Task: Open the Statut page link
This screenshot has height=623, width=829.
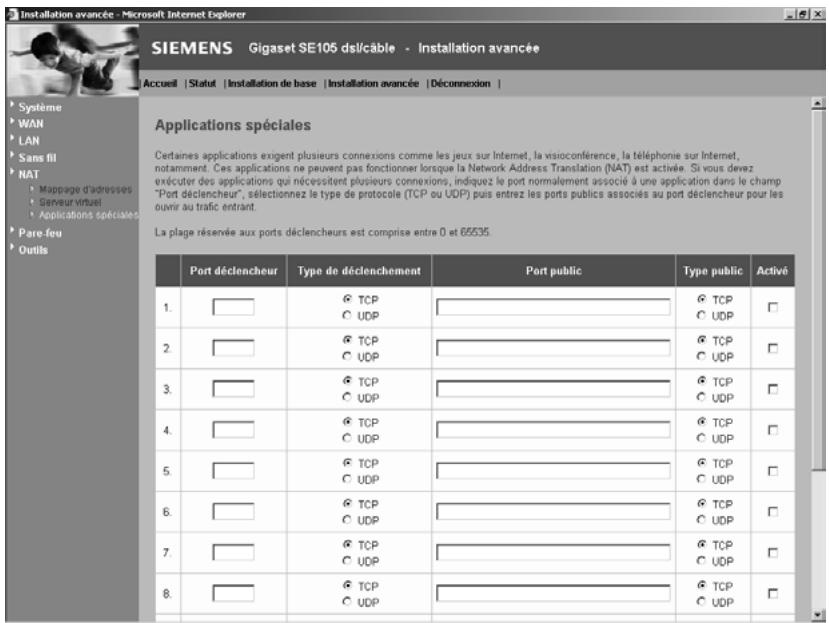Action: click(202, 84)
